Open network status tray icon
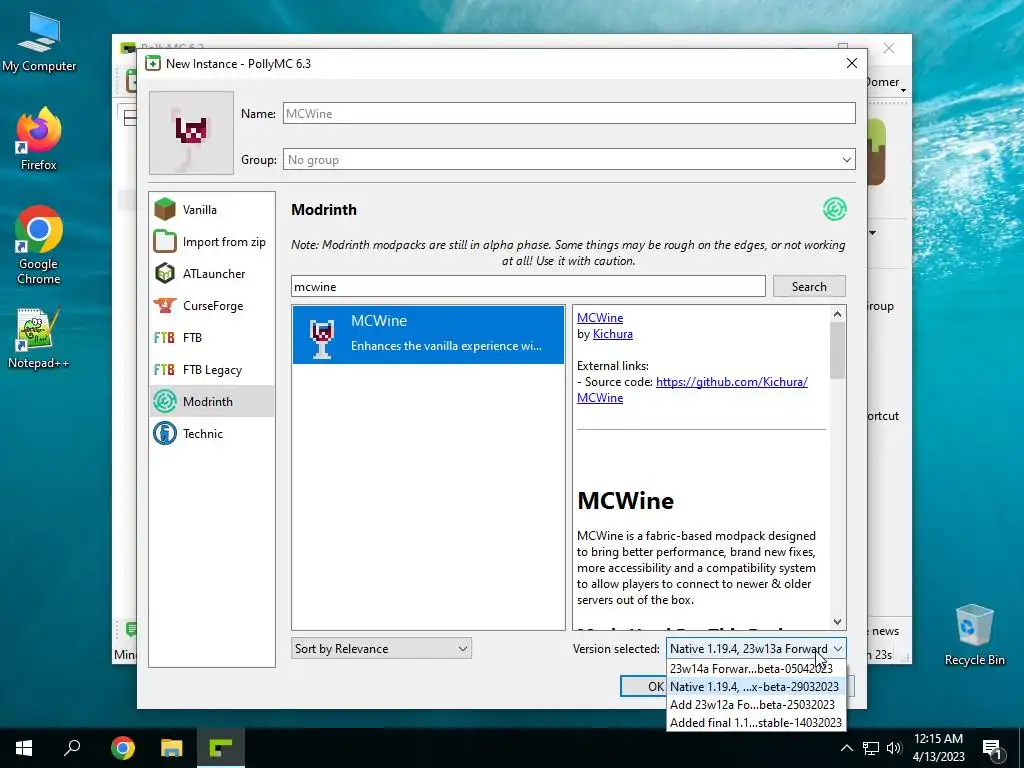1024x768 pixels. (x=871, y=748)
